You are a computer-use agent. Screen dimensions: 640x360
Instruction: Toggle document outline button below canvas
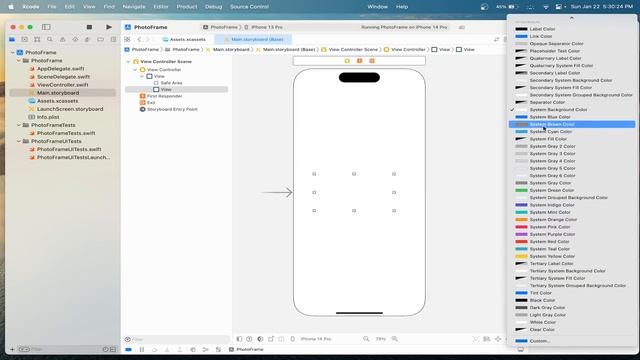point(239,339)
